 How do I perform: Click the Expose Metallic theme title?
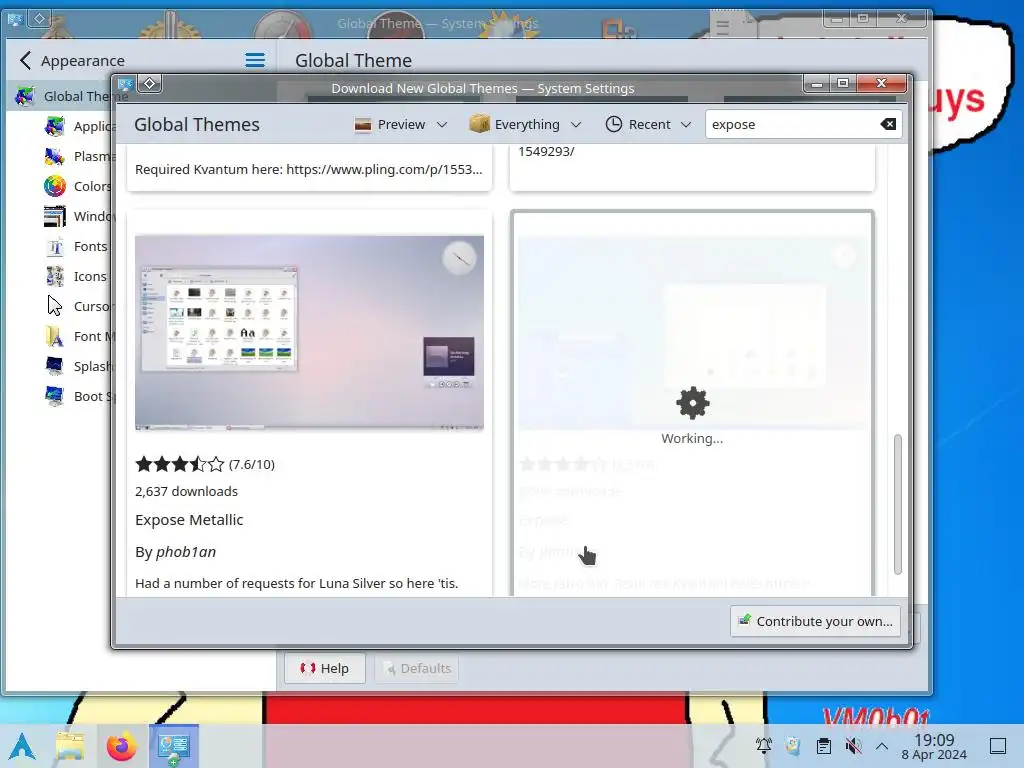click(189, 520)
